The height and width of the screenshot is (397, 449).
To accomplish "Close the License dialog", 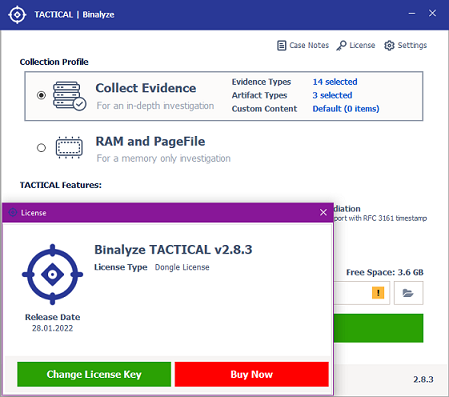I will pos(323,212).
